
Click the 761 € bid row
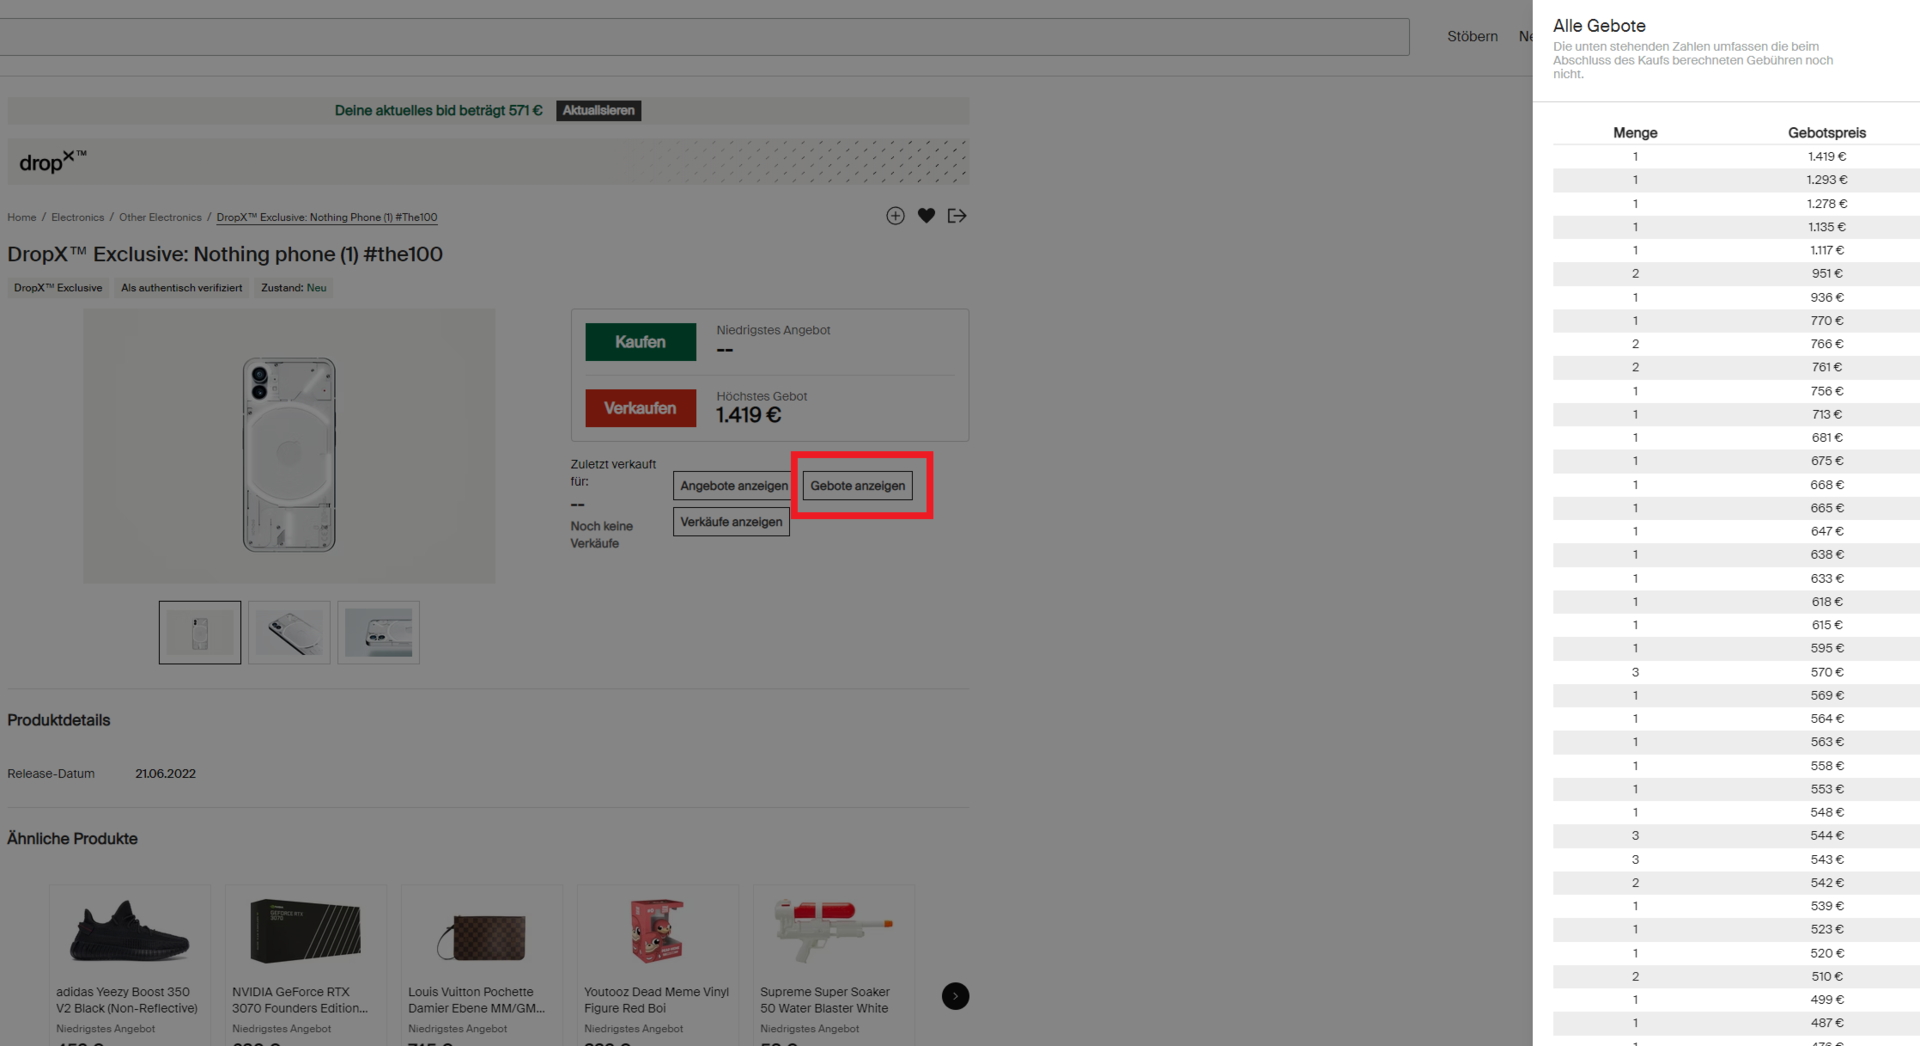[1736, 367]
